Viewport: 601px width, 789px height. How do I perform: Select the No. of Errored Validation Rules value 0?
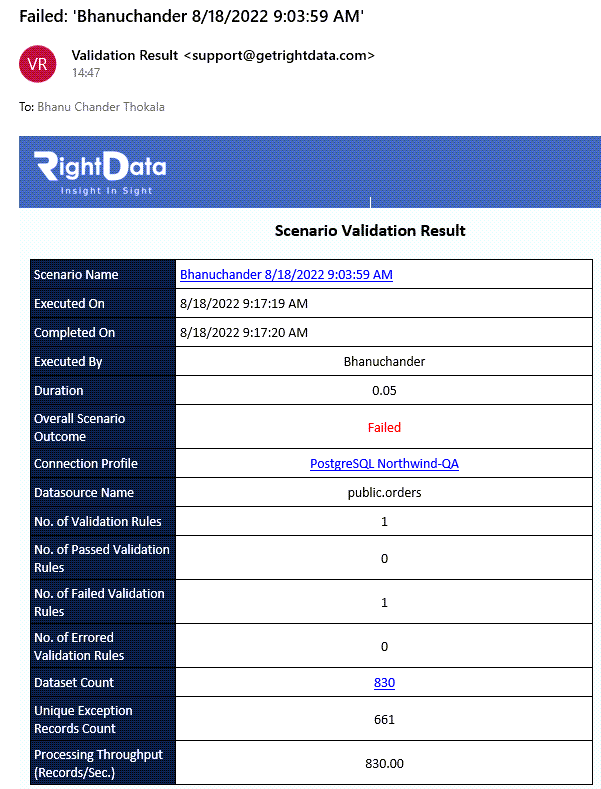384,647
